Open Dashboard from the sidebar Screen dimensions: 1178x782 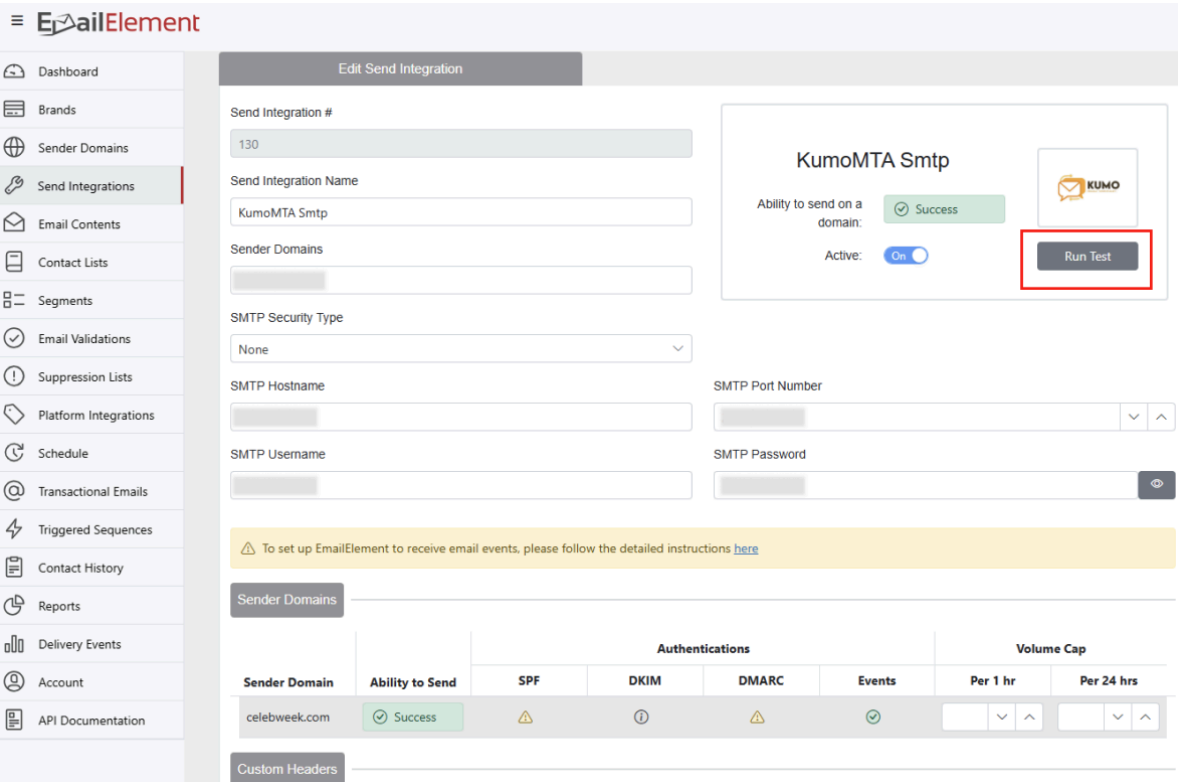(x=68, y=72)
